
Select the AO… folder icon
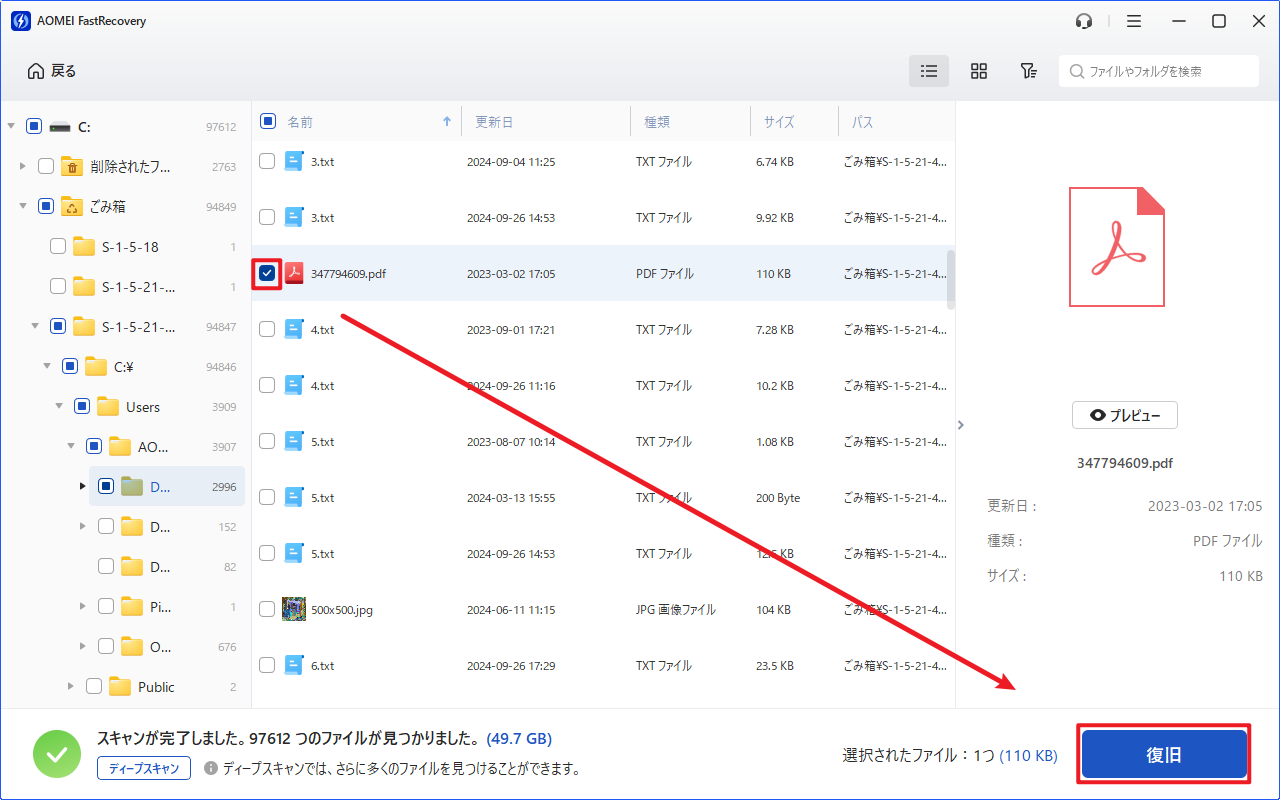pos(120,447)
